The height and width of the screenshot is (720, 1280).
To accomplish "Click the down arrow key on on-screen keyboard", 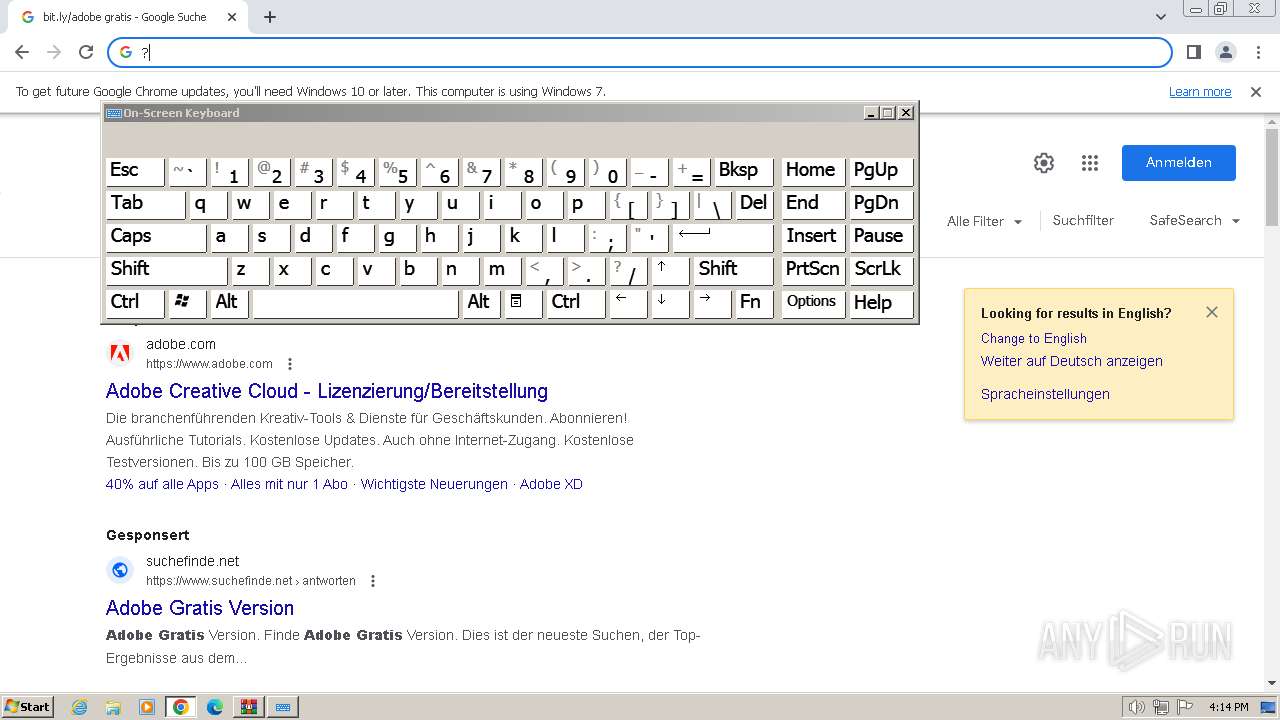I will 670,303.
